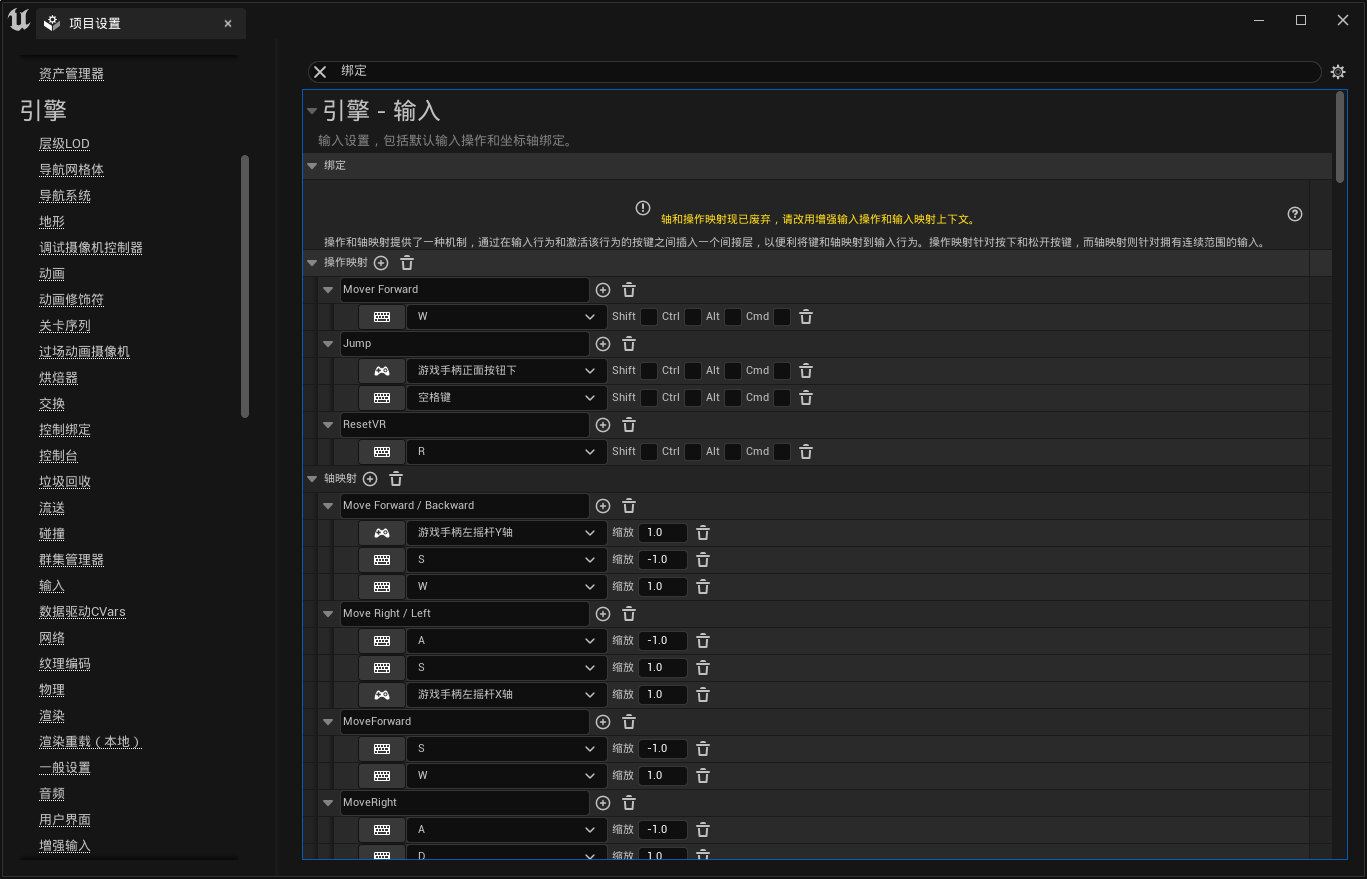Remove the 空格键 binding from Jump
Image resolution: width=1367 pixels, height=879 pixels.
pos(806,398)
